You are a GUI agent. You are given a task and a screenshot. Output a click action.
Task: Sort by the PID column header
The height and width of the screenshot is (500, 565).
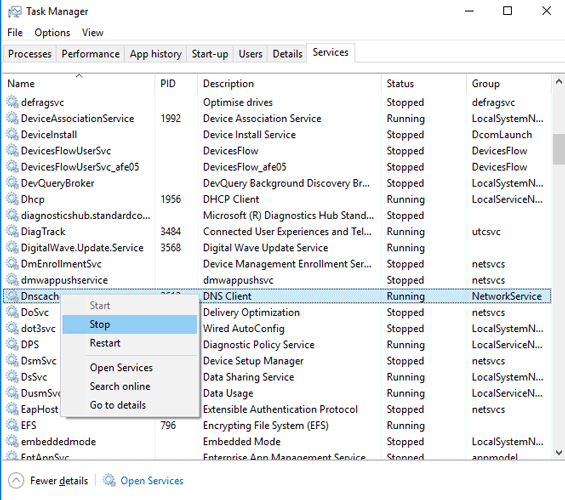(x=176, y=84)
